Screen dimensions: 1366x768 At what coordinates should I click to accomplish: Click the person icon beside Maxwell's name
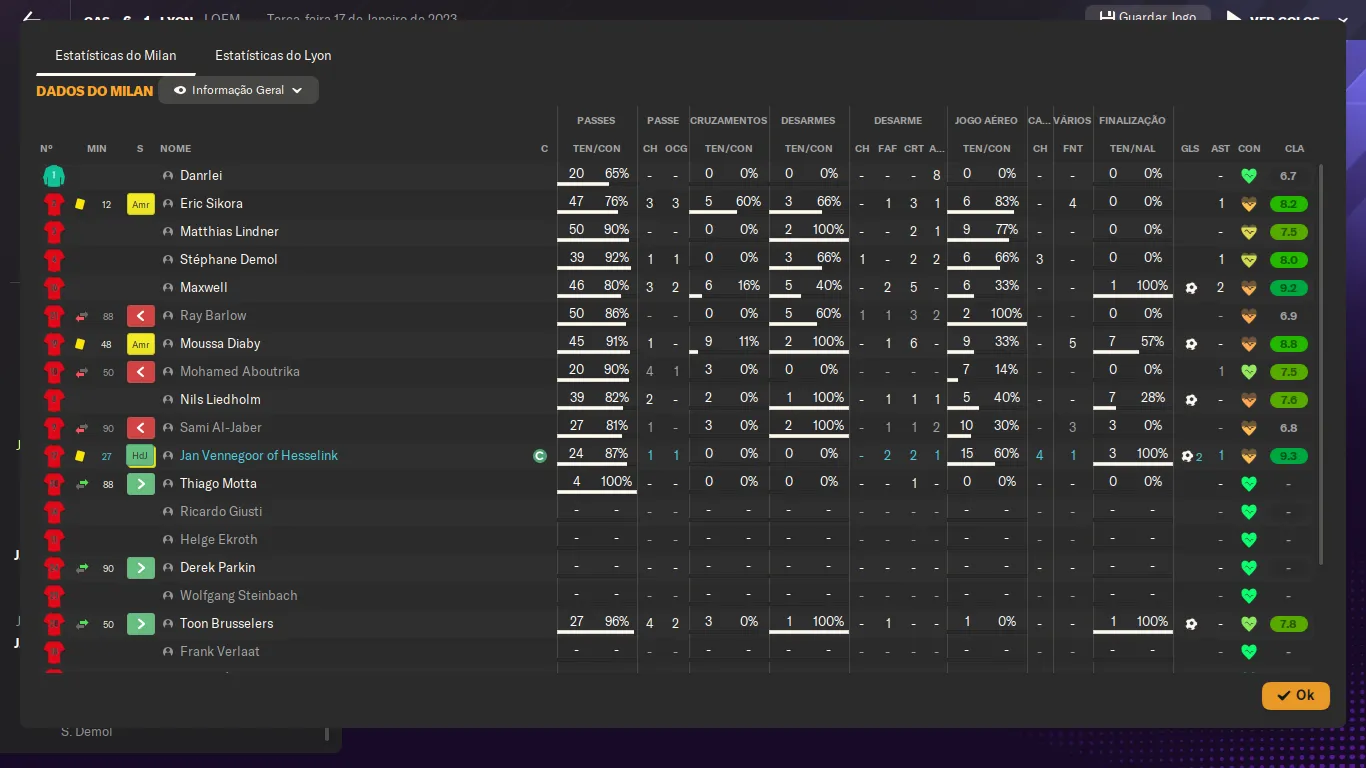pos(168,288)
